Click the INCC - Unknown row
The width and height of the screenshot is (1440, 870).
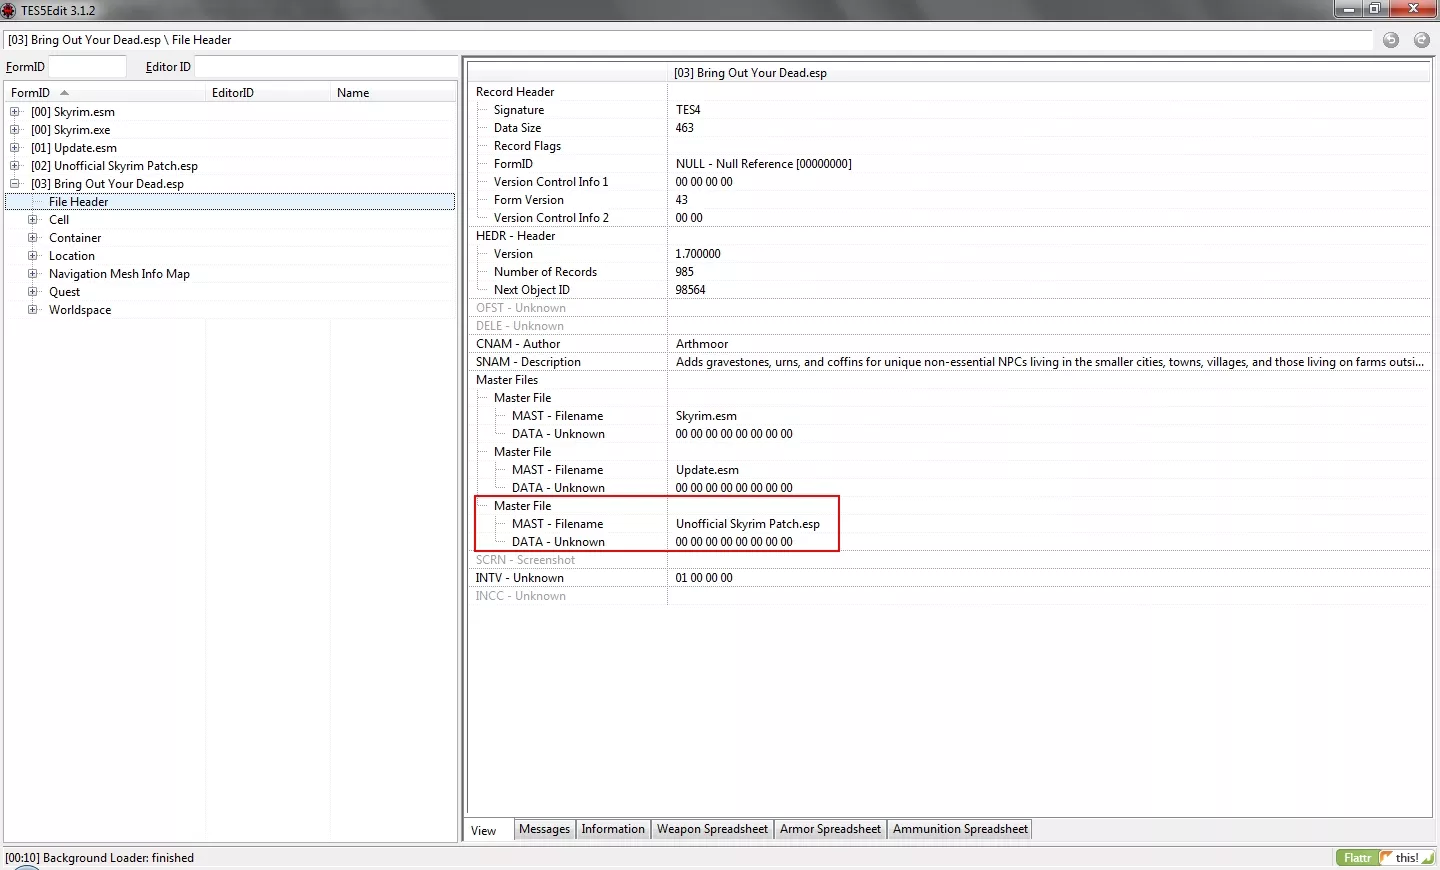point(950,596)
